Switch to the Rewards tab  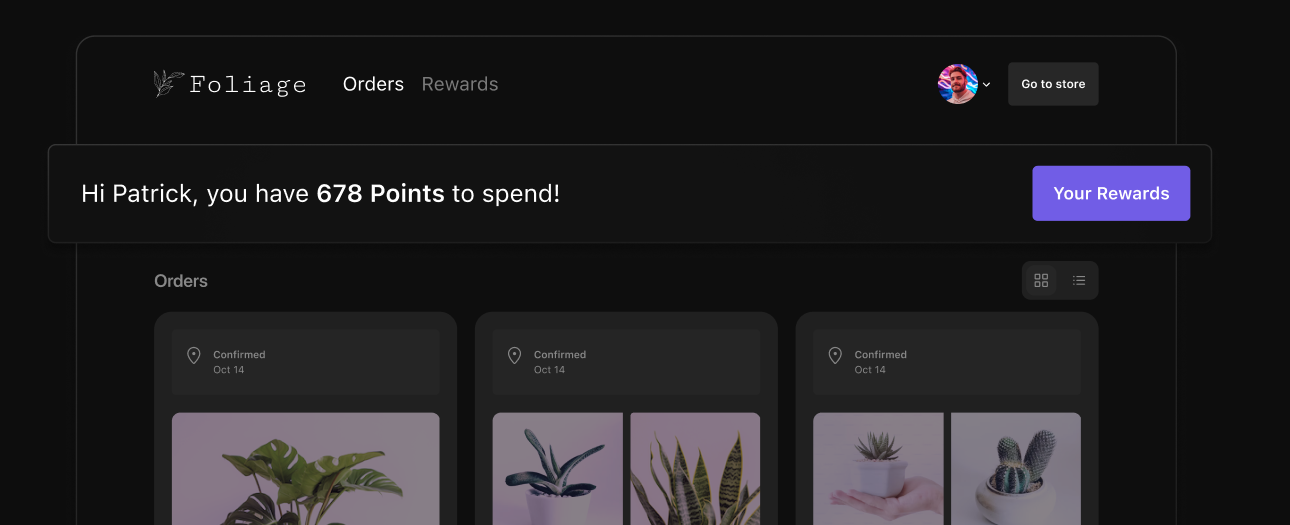point(460,84)
